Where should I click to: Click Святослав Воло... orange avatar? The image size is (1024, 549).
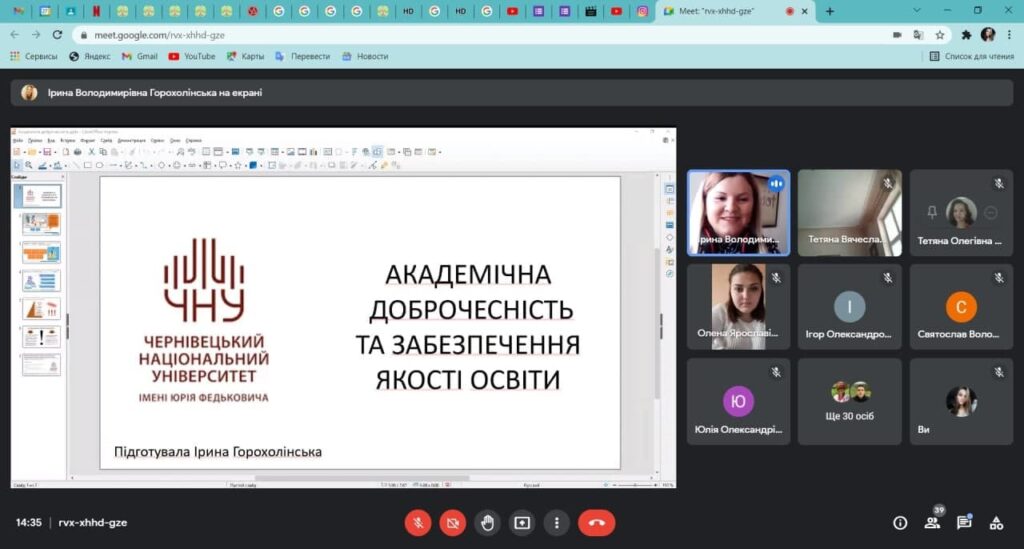[961, 307]
